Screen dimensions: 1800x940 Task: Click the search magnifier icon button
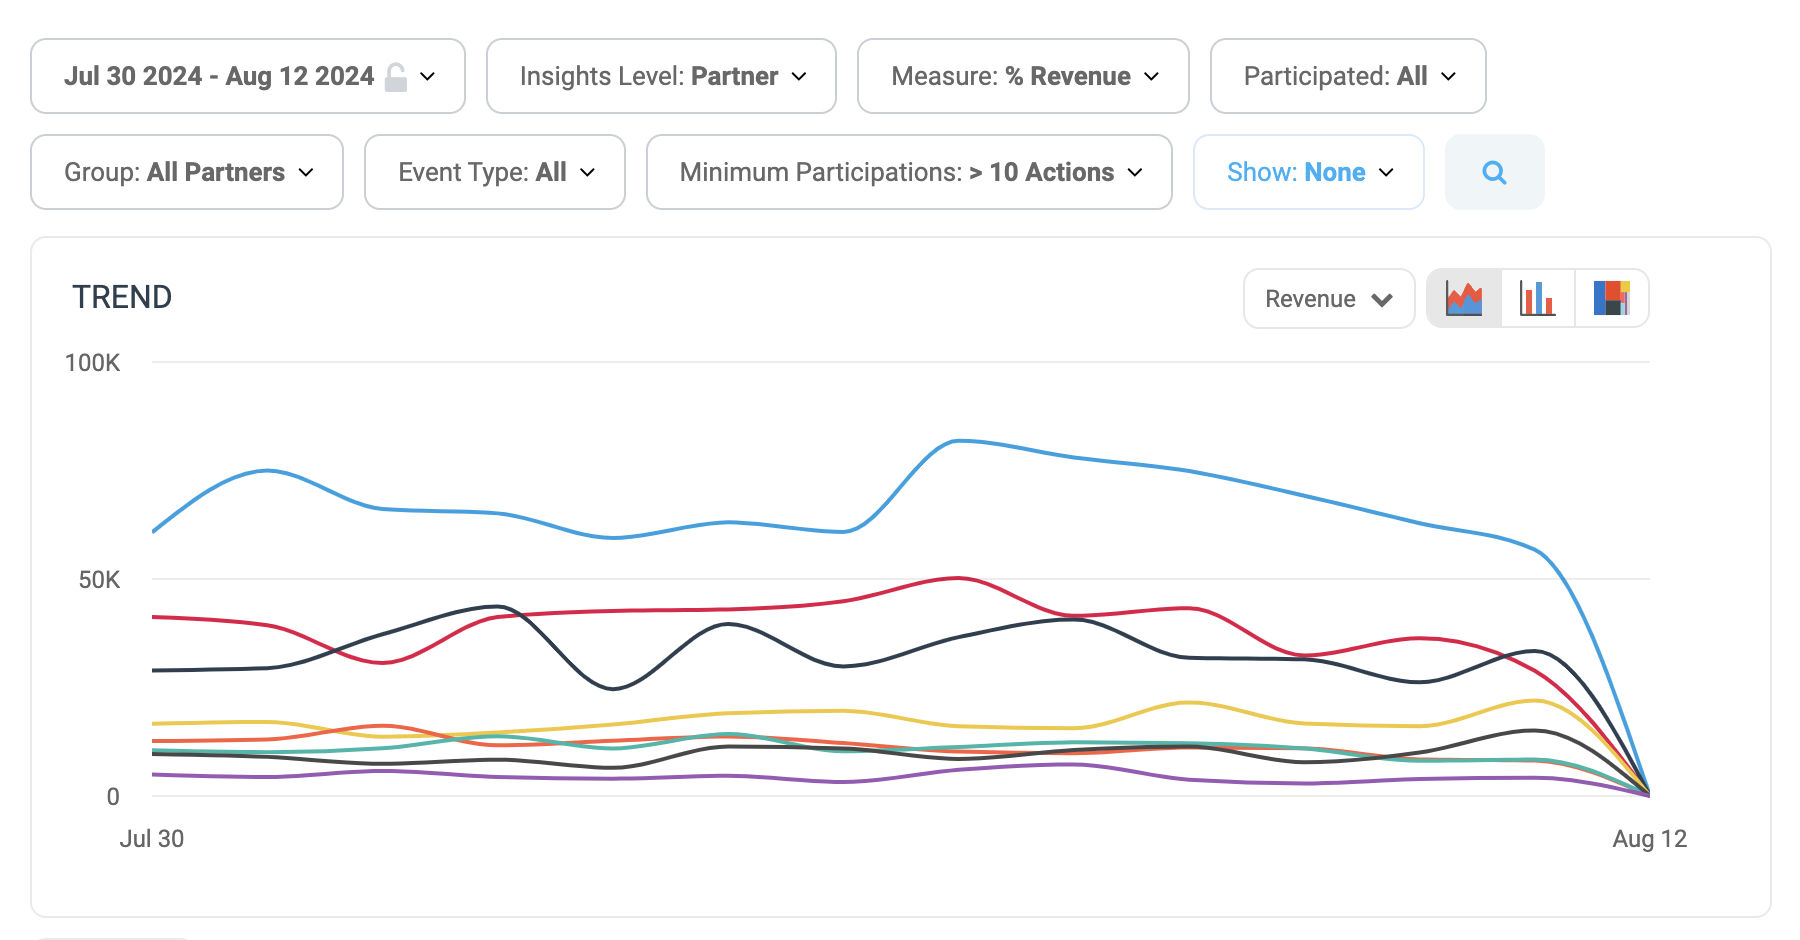point(1494,172)
